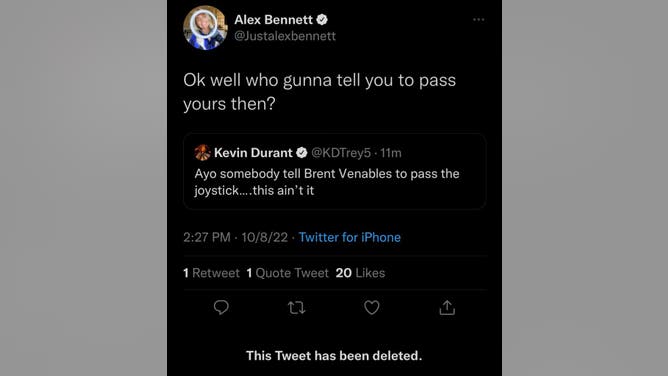Open the share upload icon

click(447, 307)
